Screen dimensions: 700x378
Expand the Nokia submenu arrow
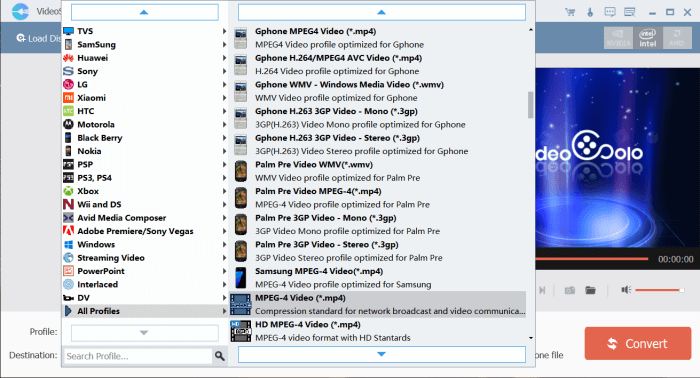[x=224, y=151]
